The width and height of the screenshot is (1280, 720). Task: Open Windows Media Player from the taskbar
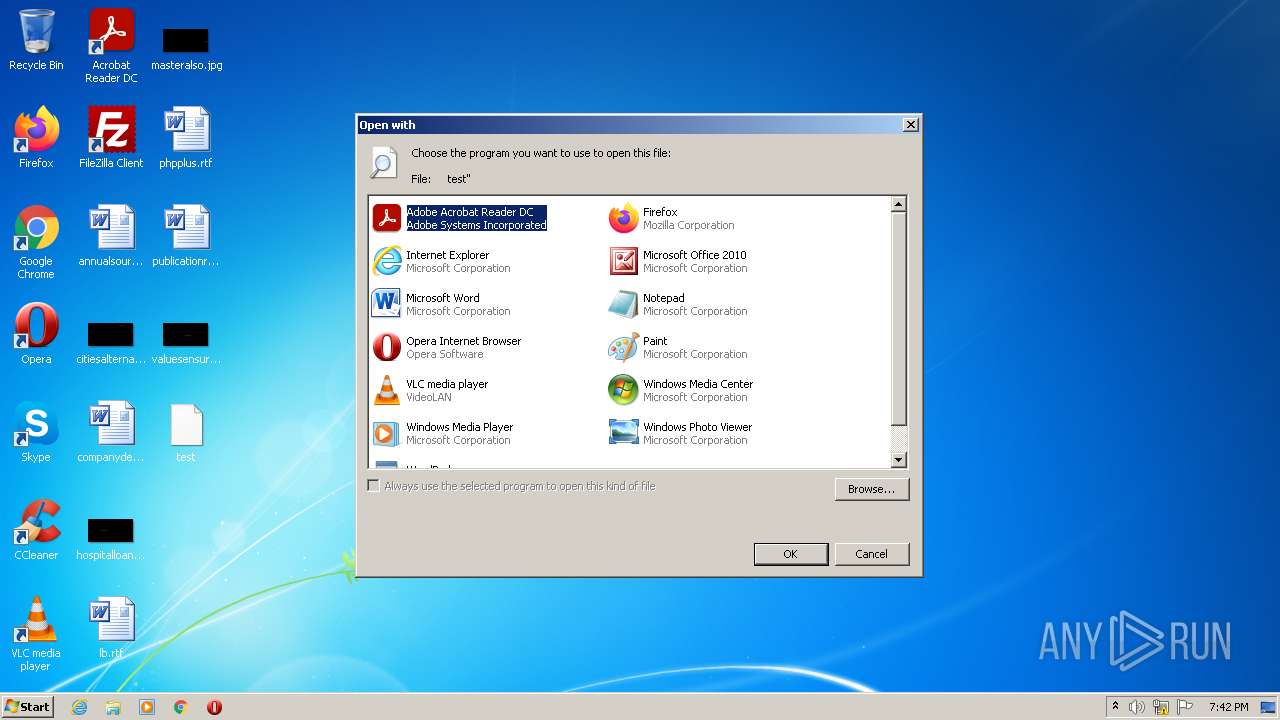[147, 707]
